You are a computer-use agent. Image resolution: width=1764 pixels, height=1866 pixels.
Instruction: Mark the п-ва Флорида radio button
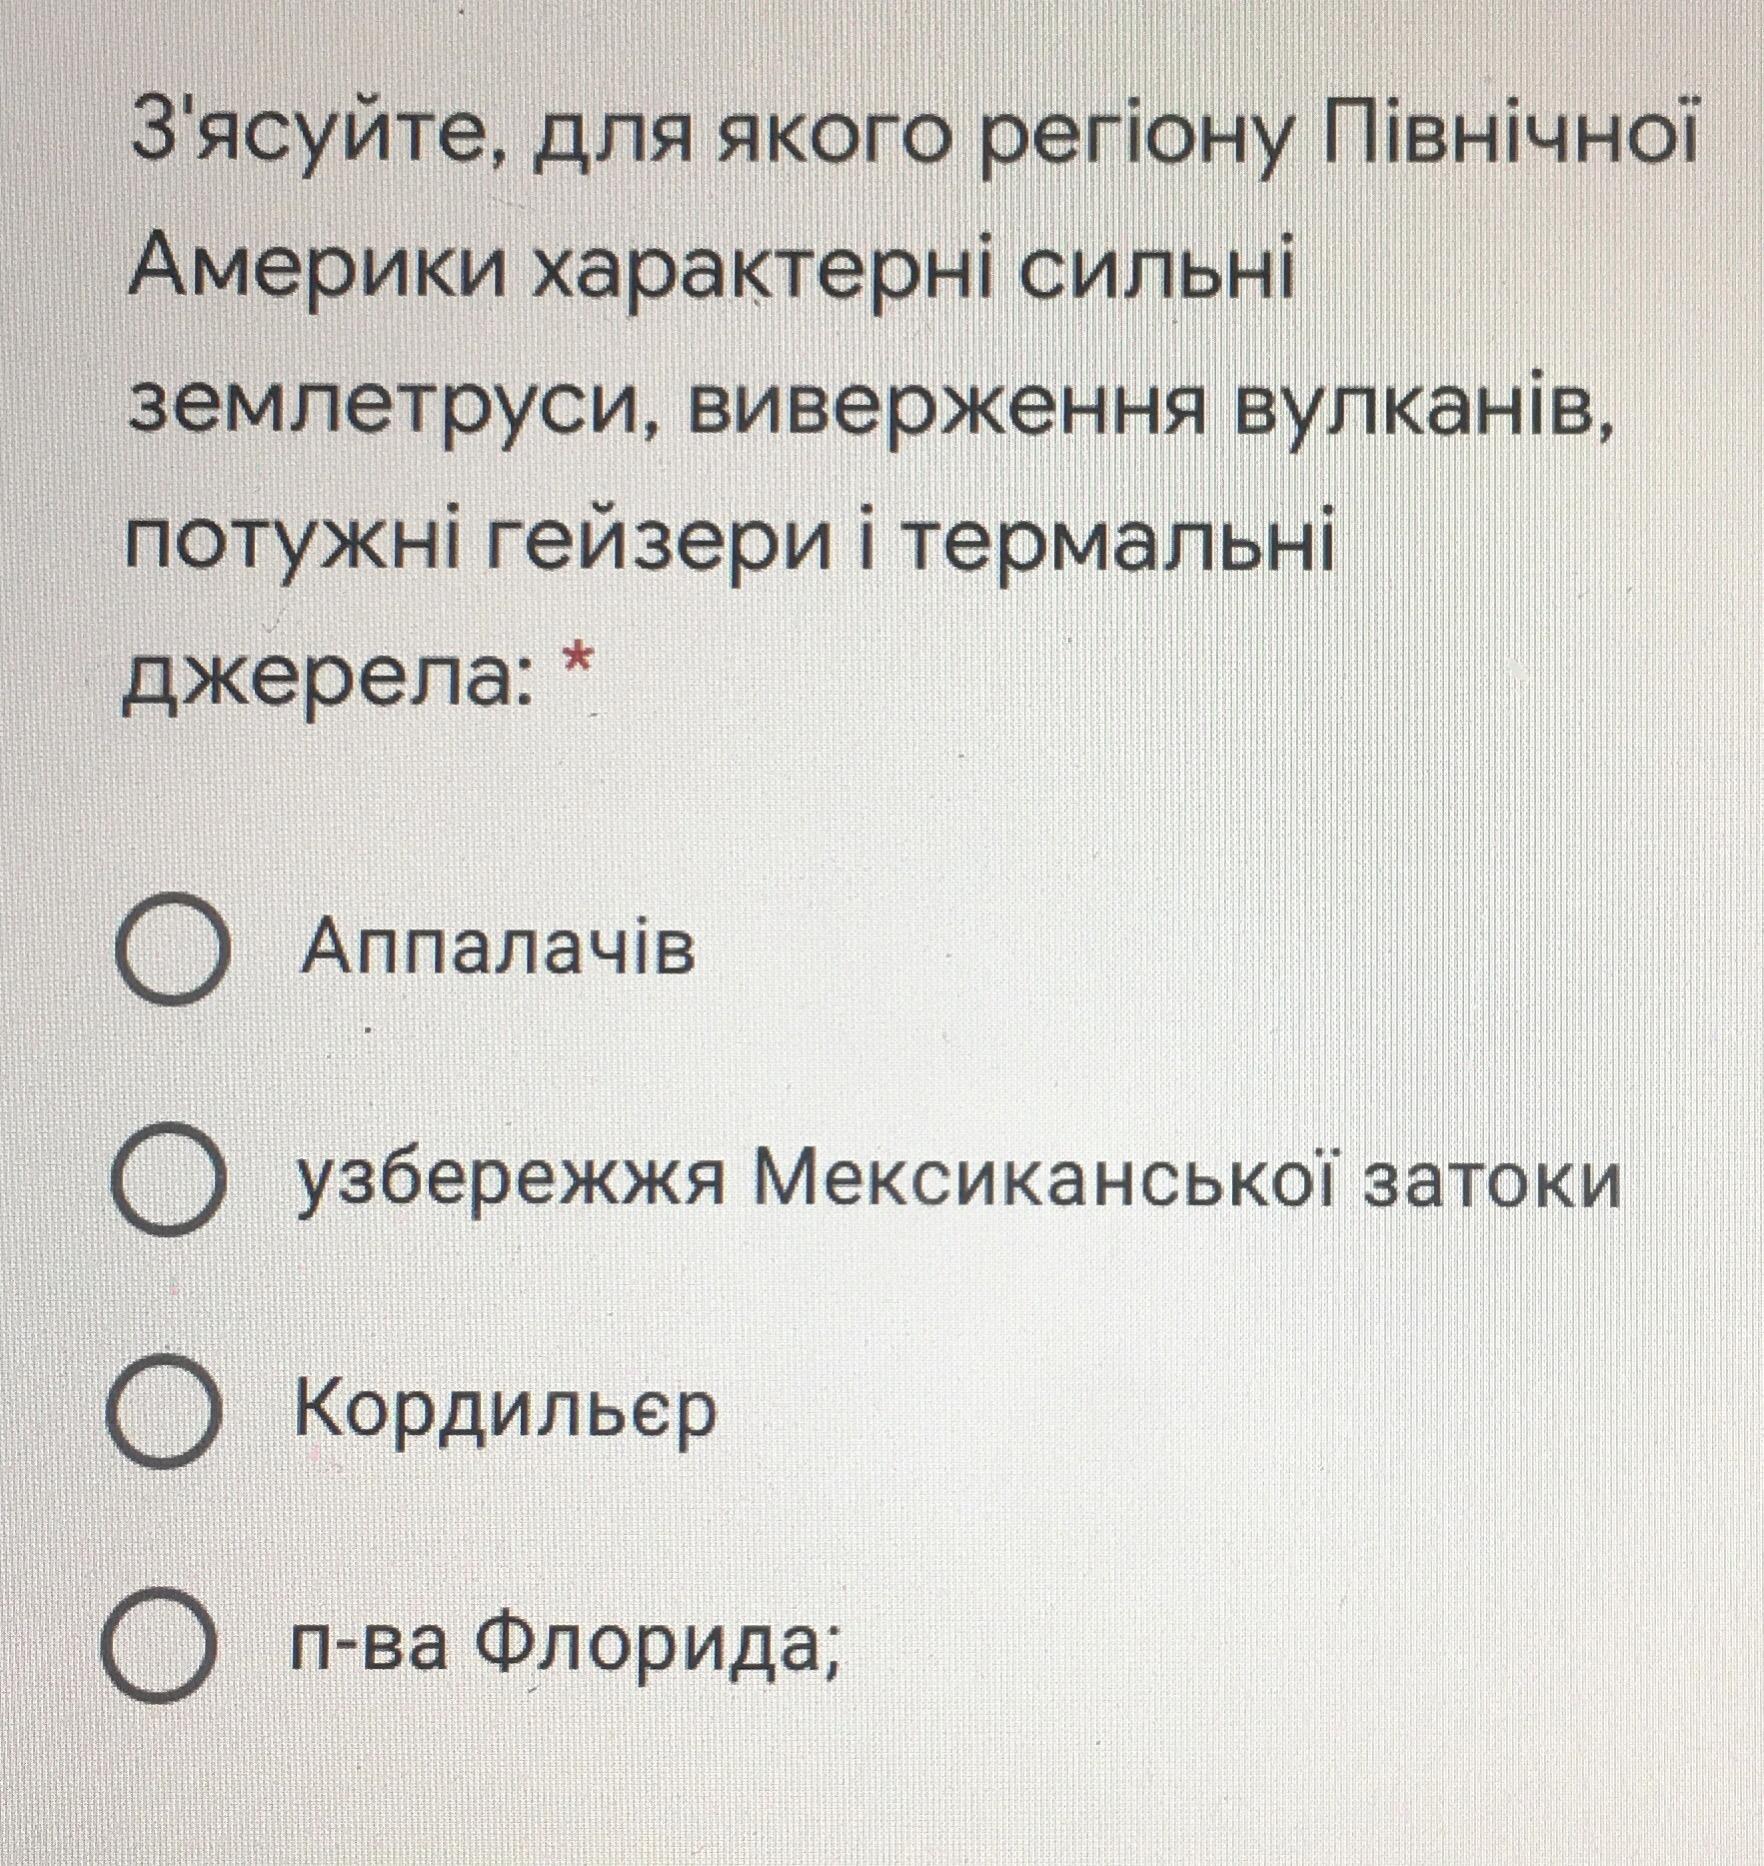point(160,1645)
